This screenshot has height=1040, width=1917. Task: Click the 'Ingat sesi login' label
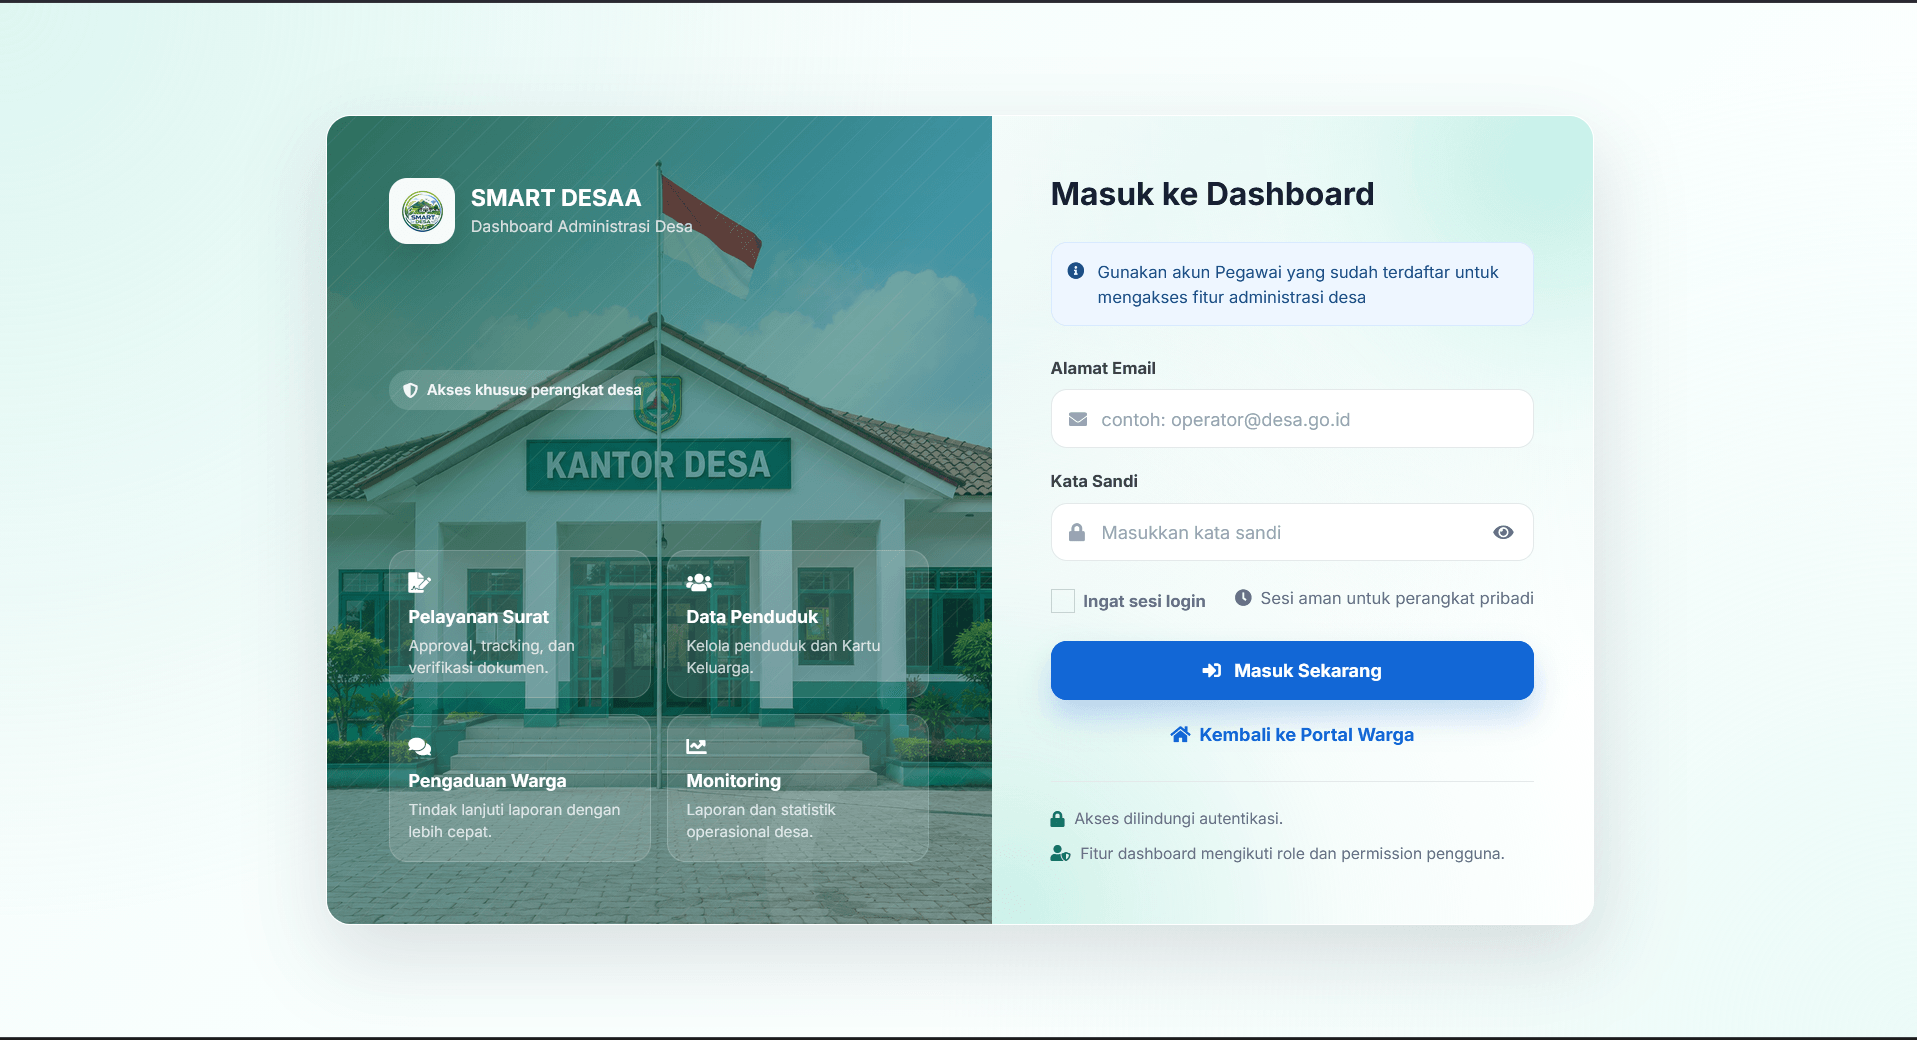click(x=1144, y=601)
